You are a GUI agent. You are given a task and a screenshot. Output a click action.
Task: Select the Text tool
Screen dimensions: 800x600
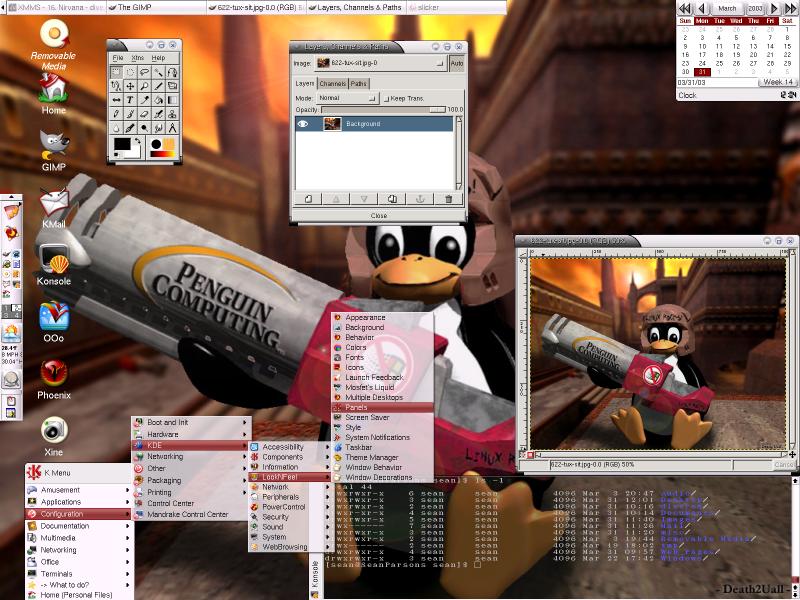pyautogui.click(x=130, y=100)
